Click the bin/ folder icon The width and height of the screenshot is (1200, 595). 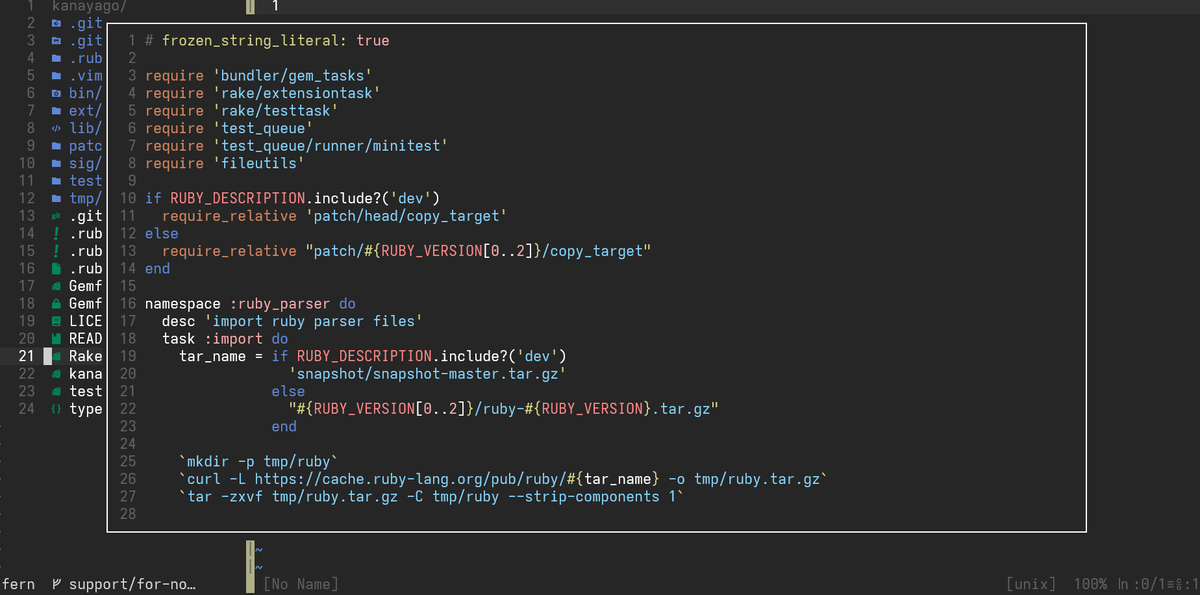[x=57, y=93]
